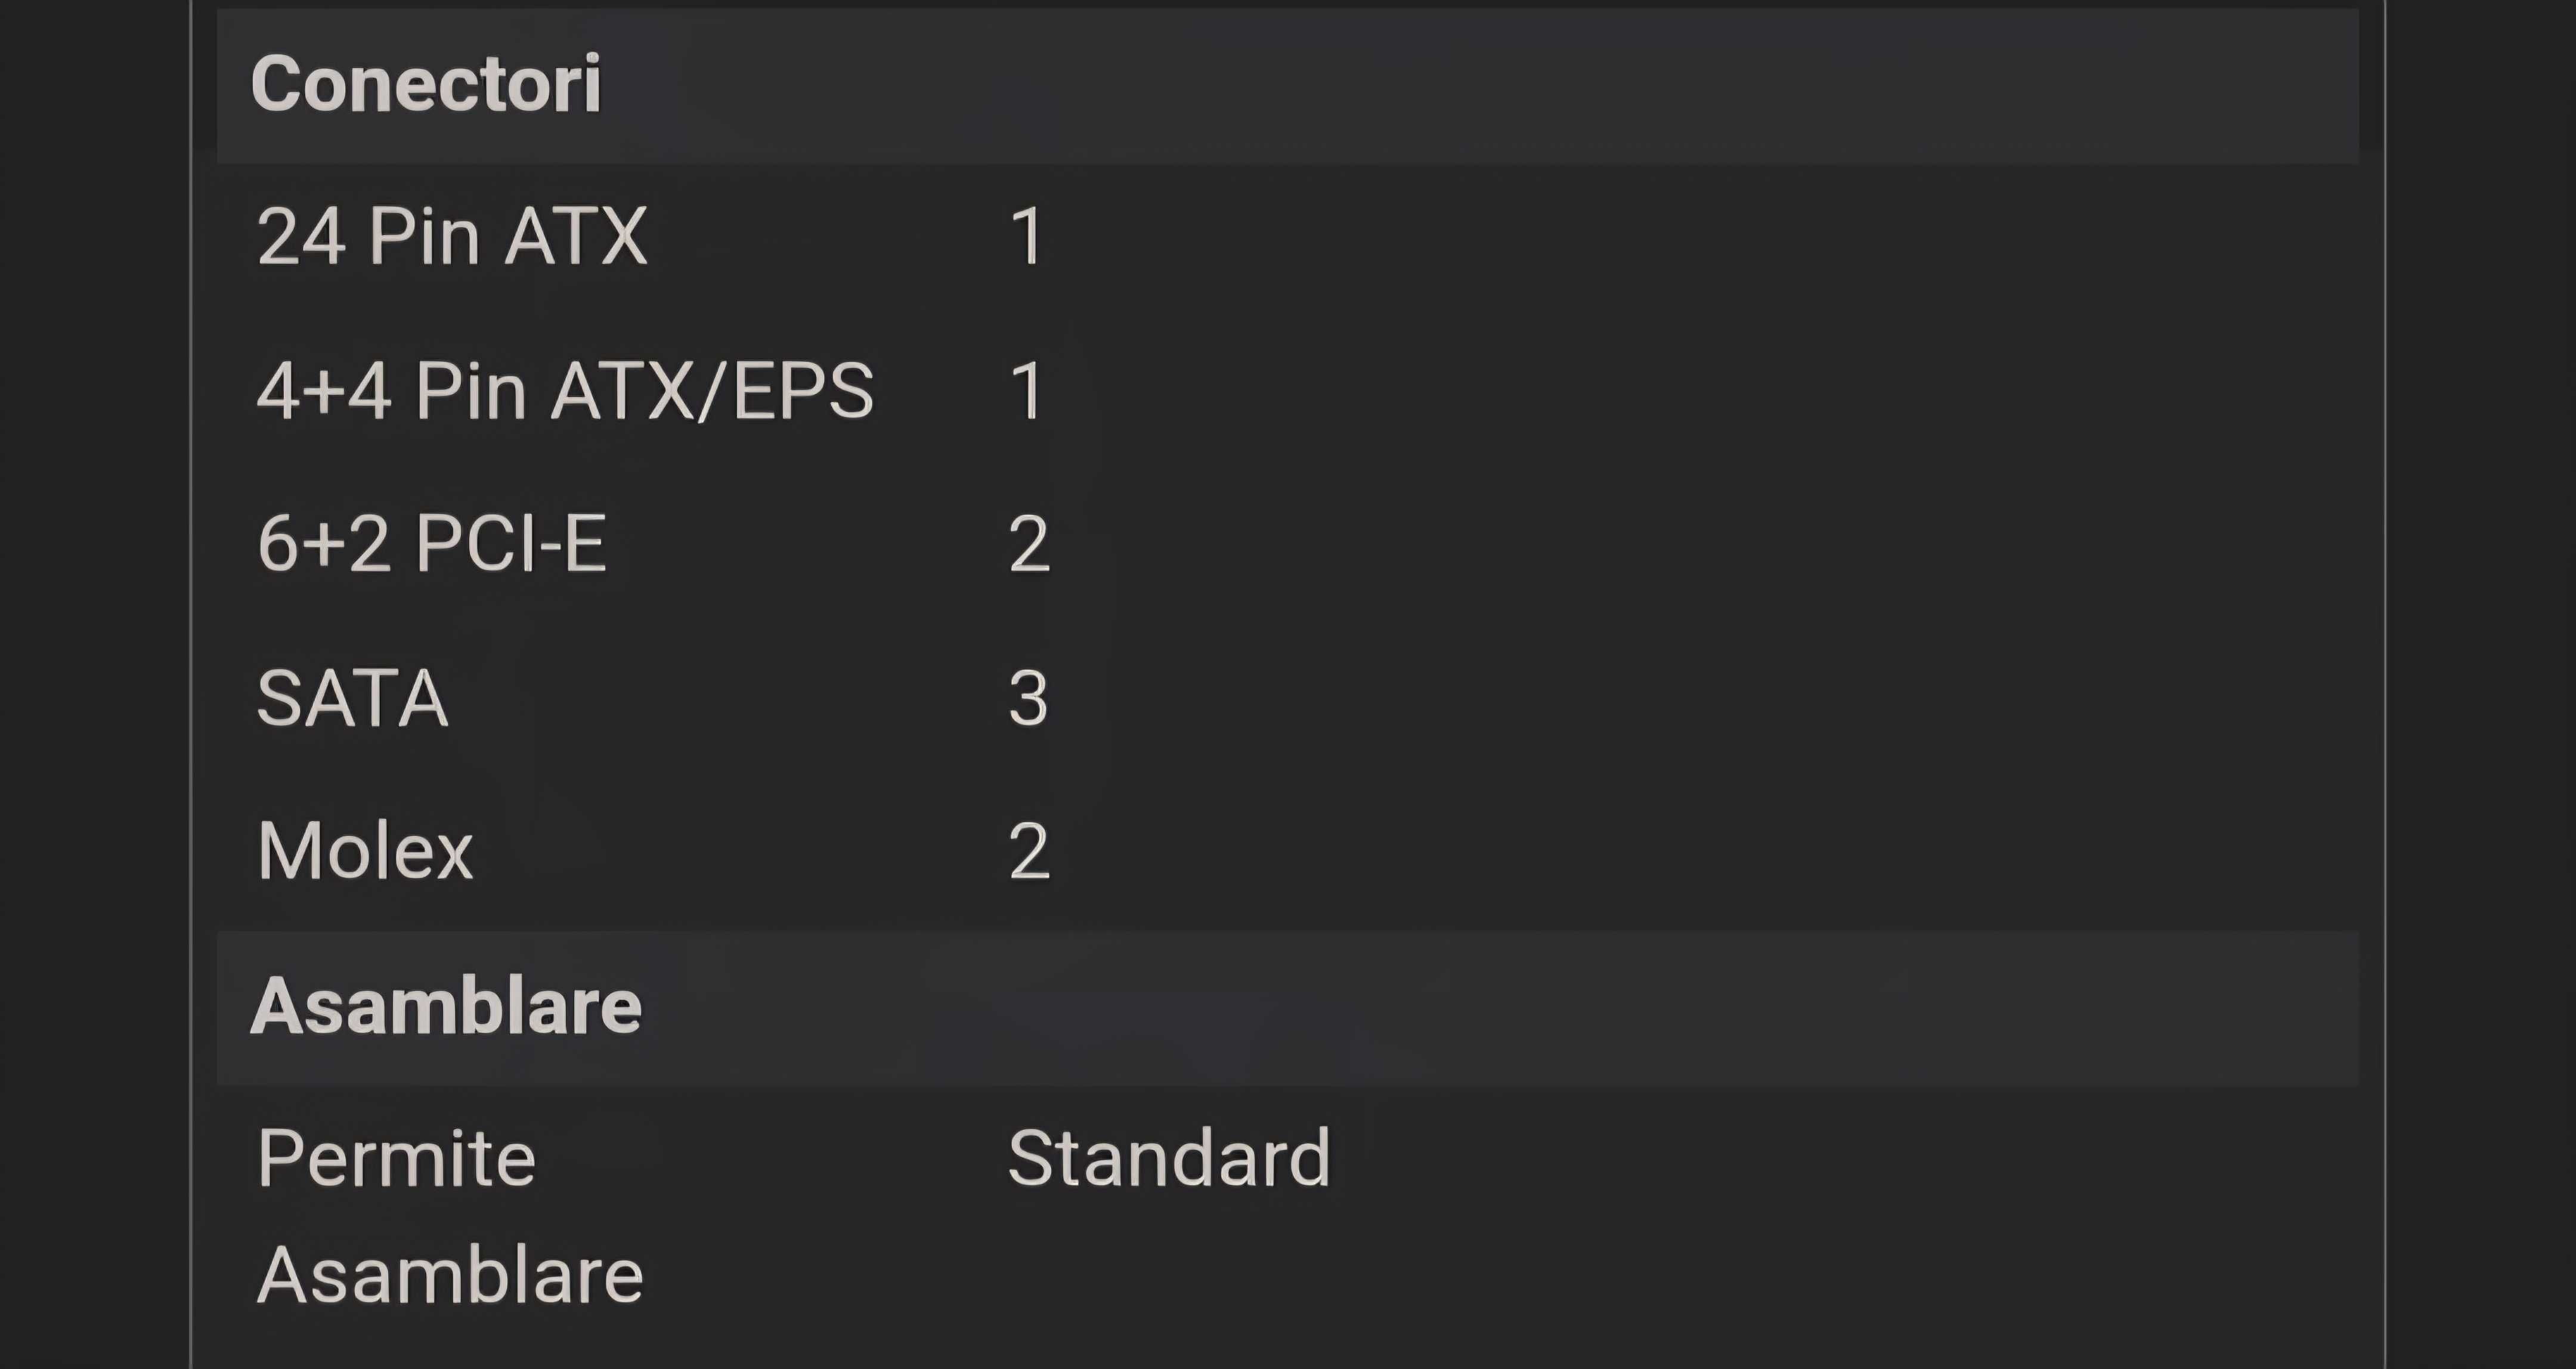The height and width of the screenshot is (1369, 2576).
Task: Click the Standard assembly value
Action: (x=1169, y=1158)
